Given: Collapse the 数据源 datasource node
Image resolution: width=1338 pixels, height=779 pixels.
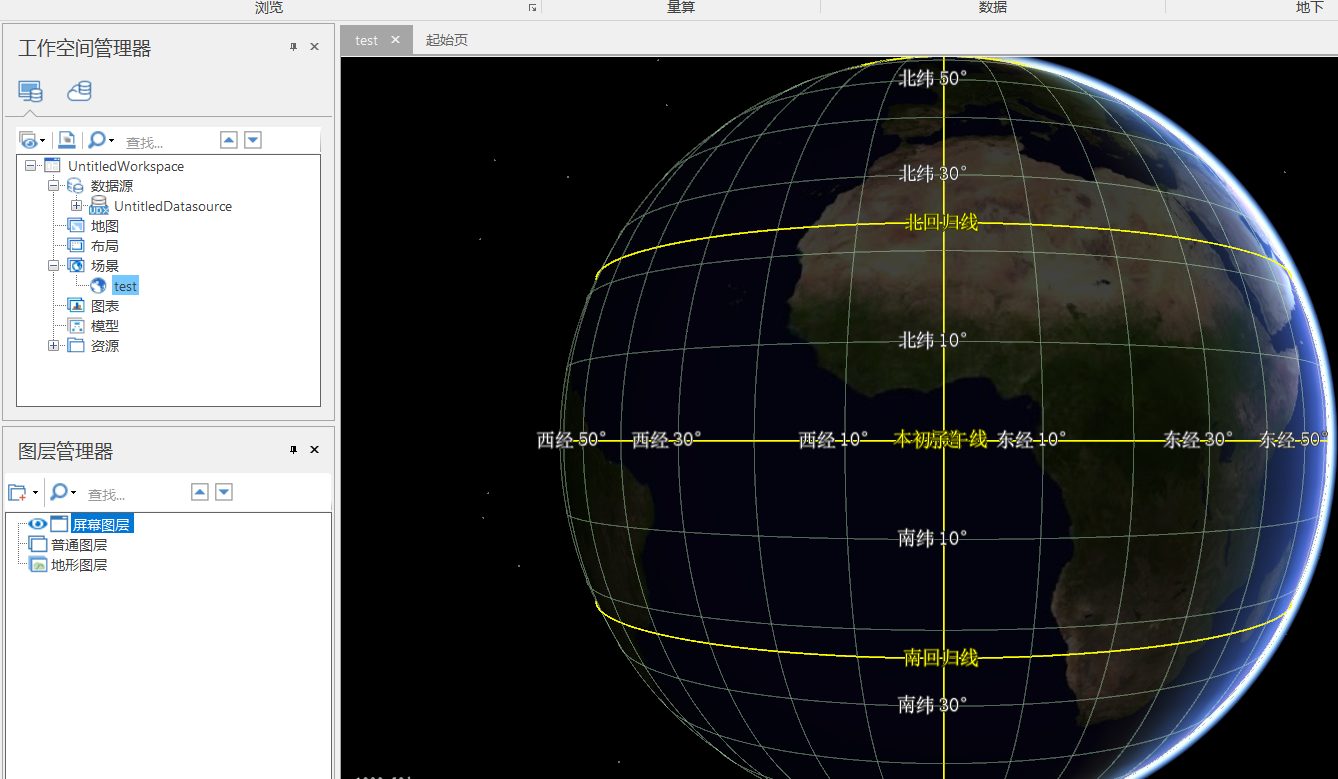Looking at the screenshot, I should point(54,186).
